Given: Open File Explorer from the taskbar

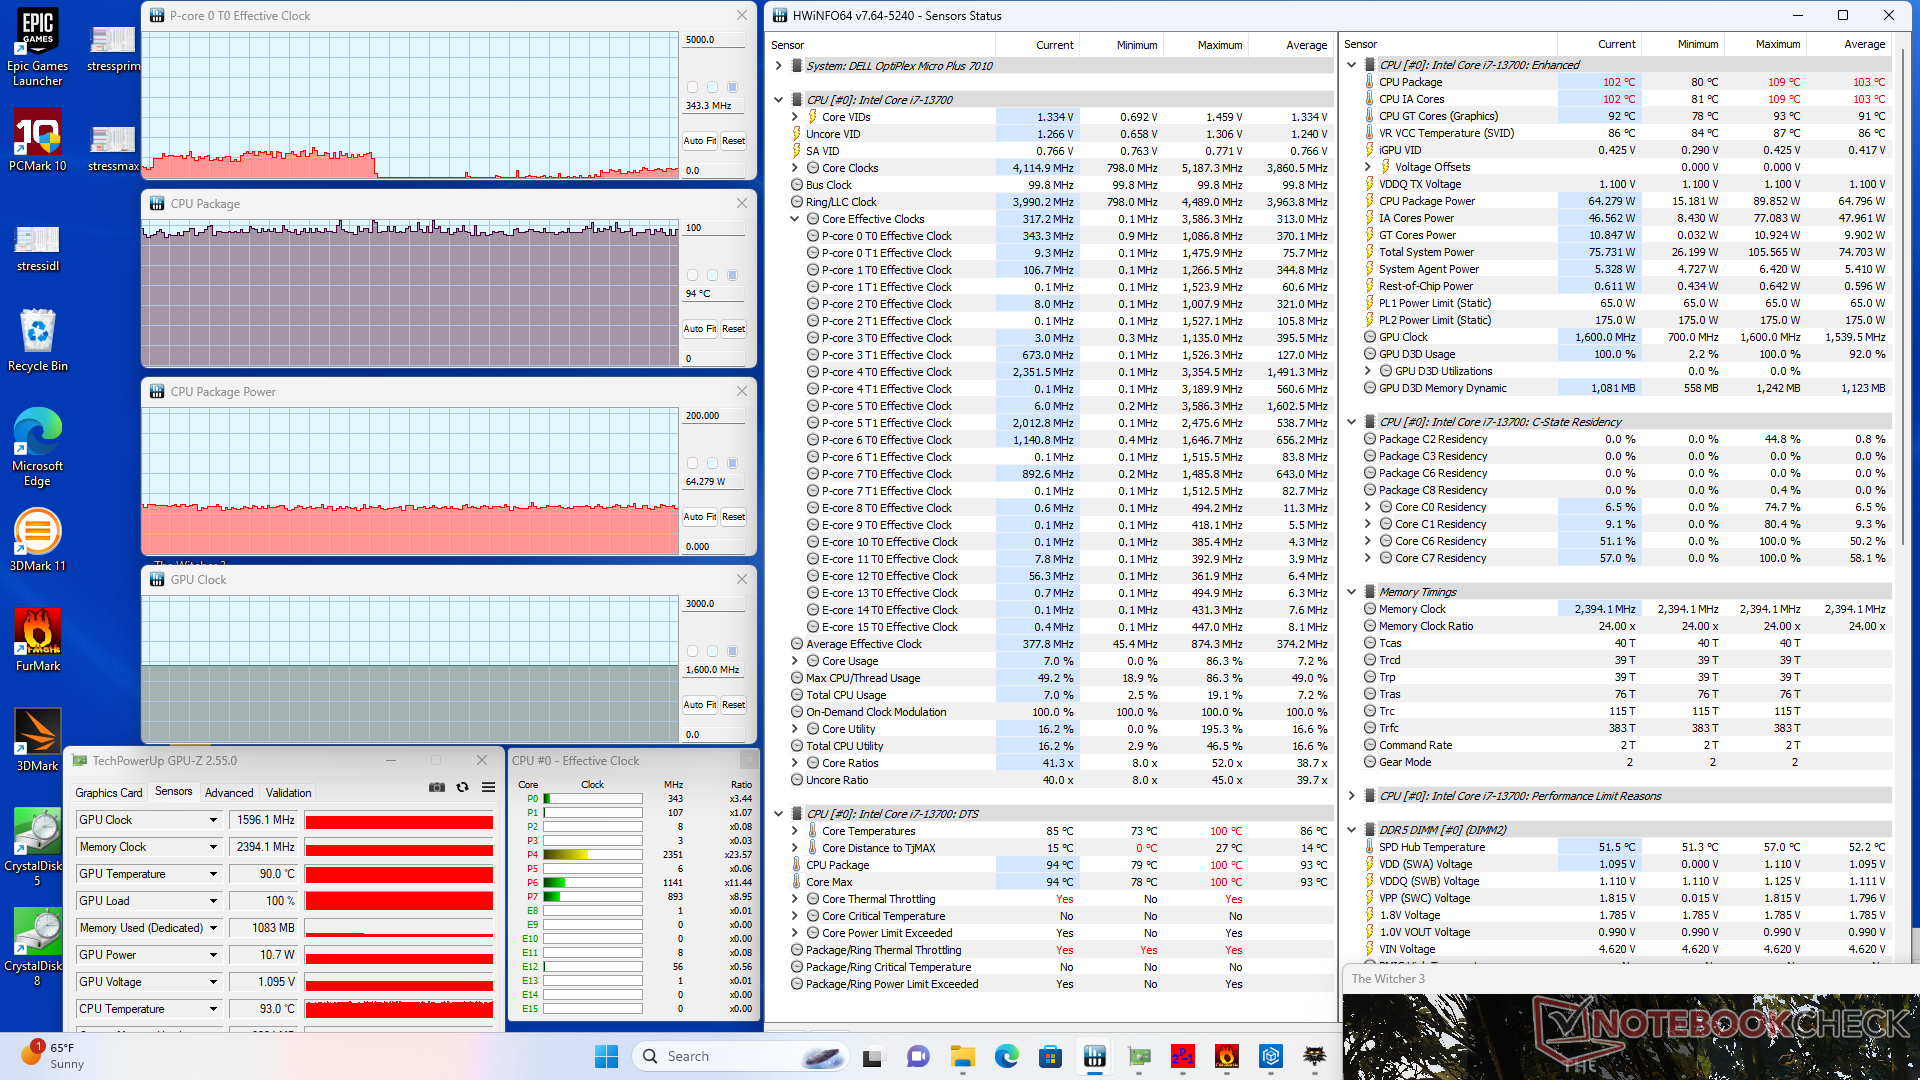Looking at the screenshot, I should 962,1056.
